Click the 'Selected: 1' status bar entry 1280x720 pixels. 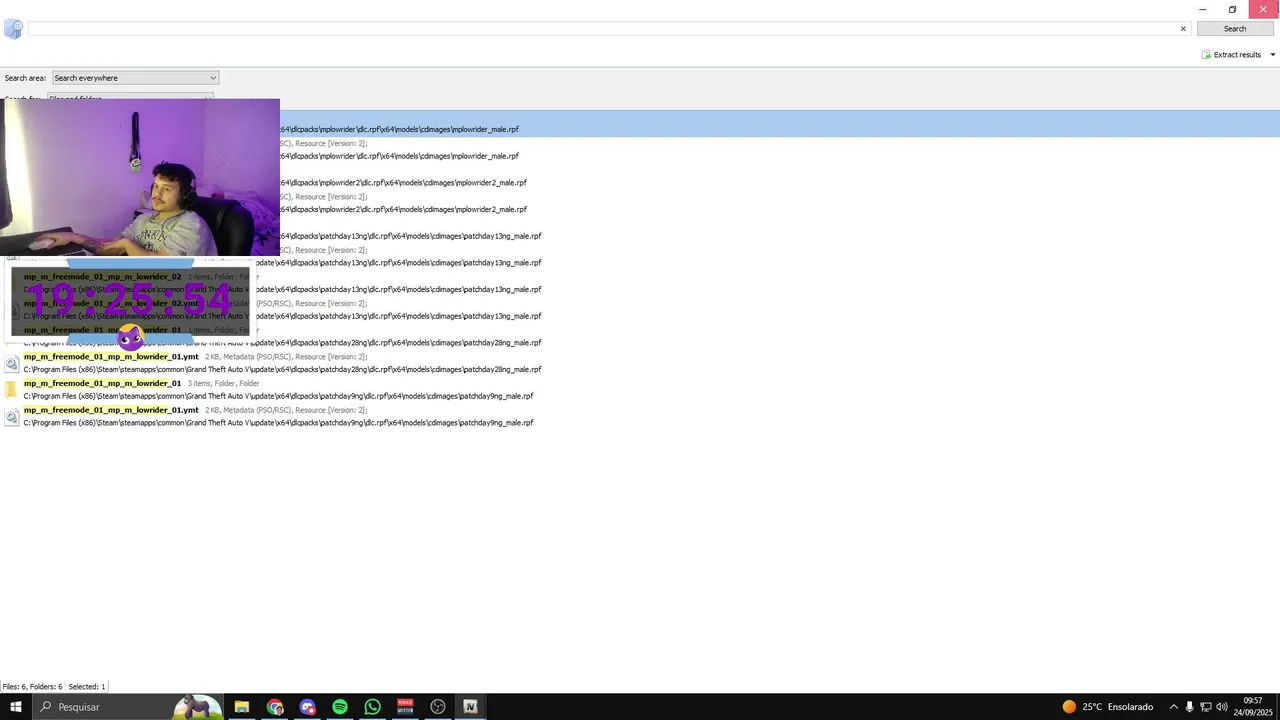click(x=87, y=687)
